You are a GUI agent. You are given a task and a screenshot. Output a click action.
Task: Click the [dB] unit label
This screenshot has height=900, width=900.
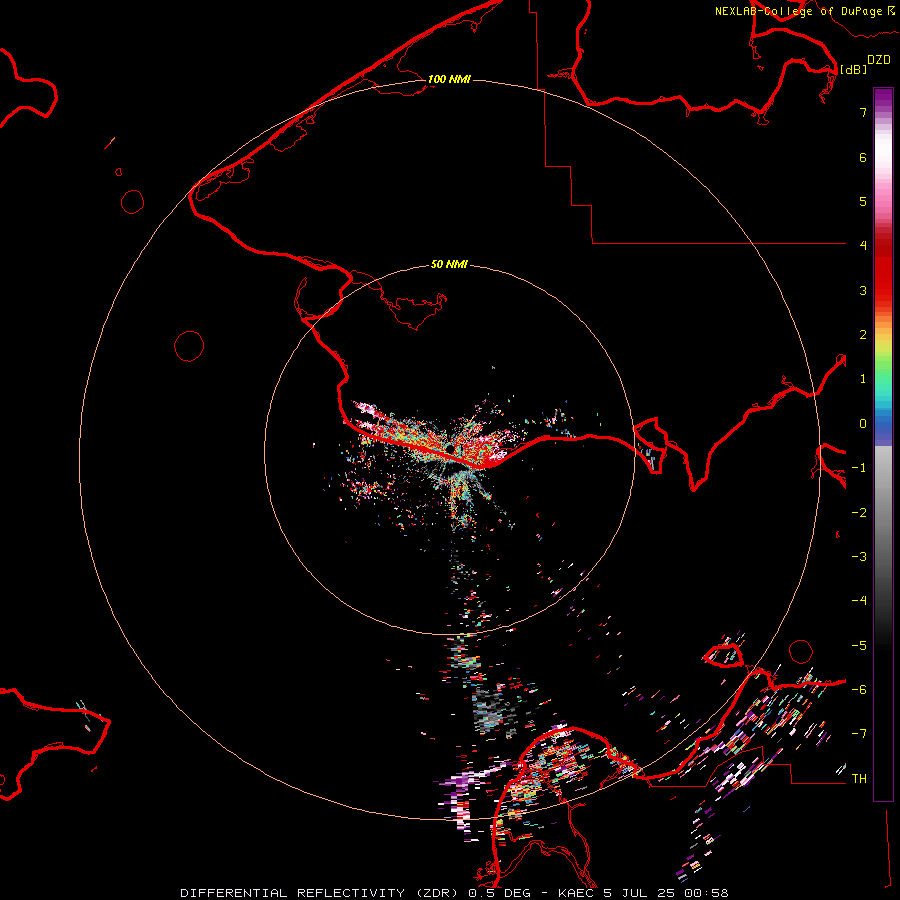tap(853, 69)
